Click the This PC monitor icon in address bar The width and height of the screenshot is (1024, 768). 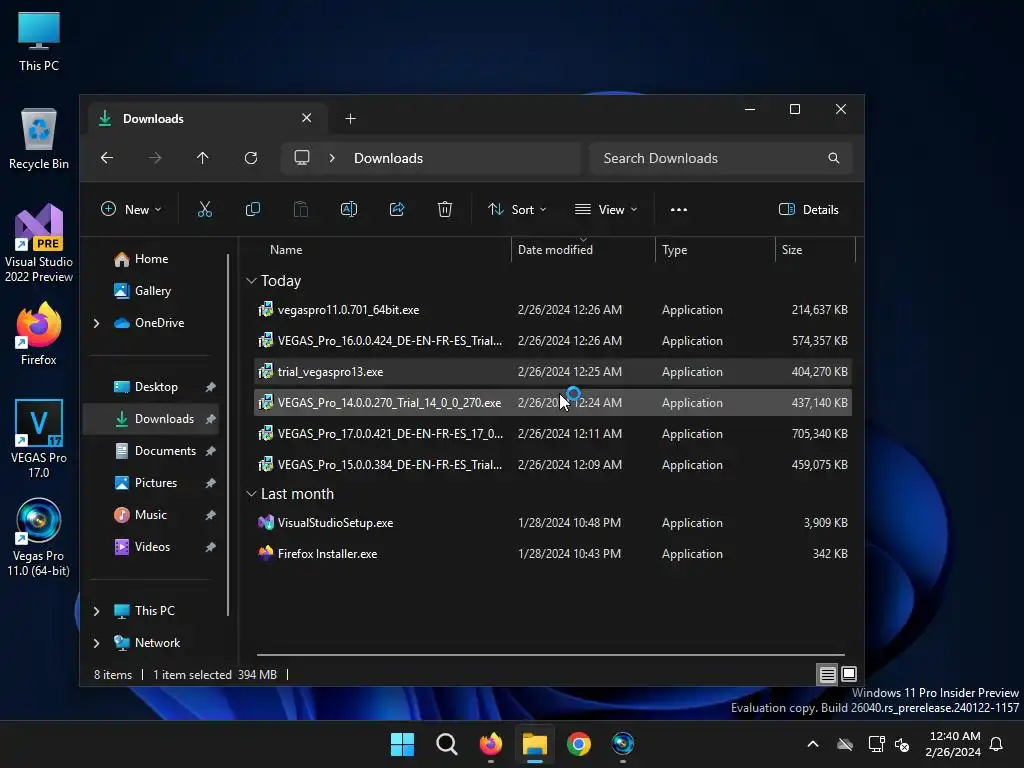point(302,158)
